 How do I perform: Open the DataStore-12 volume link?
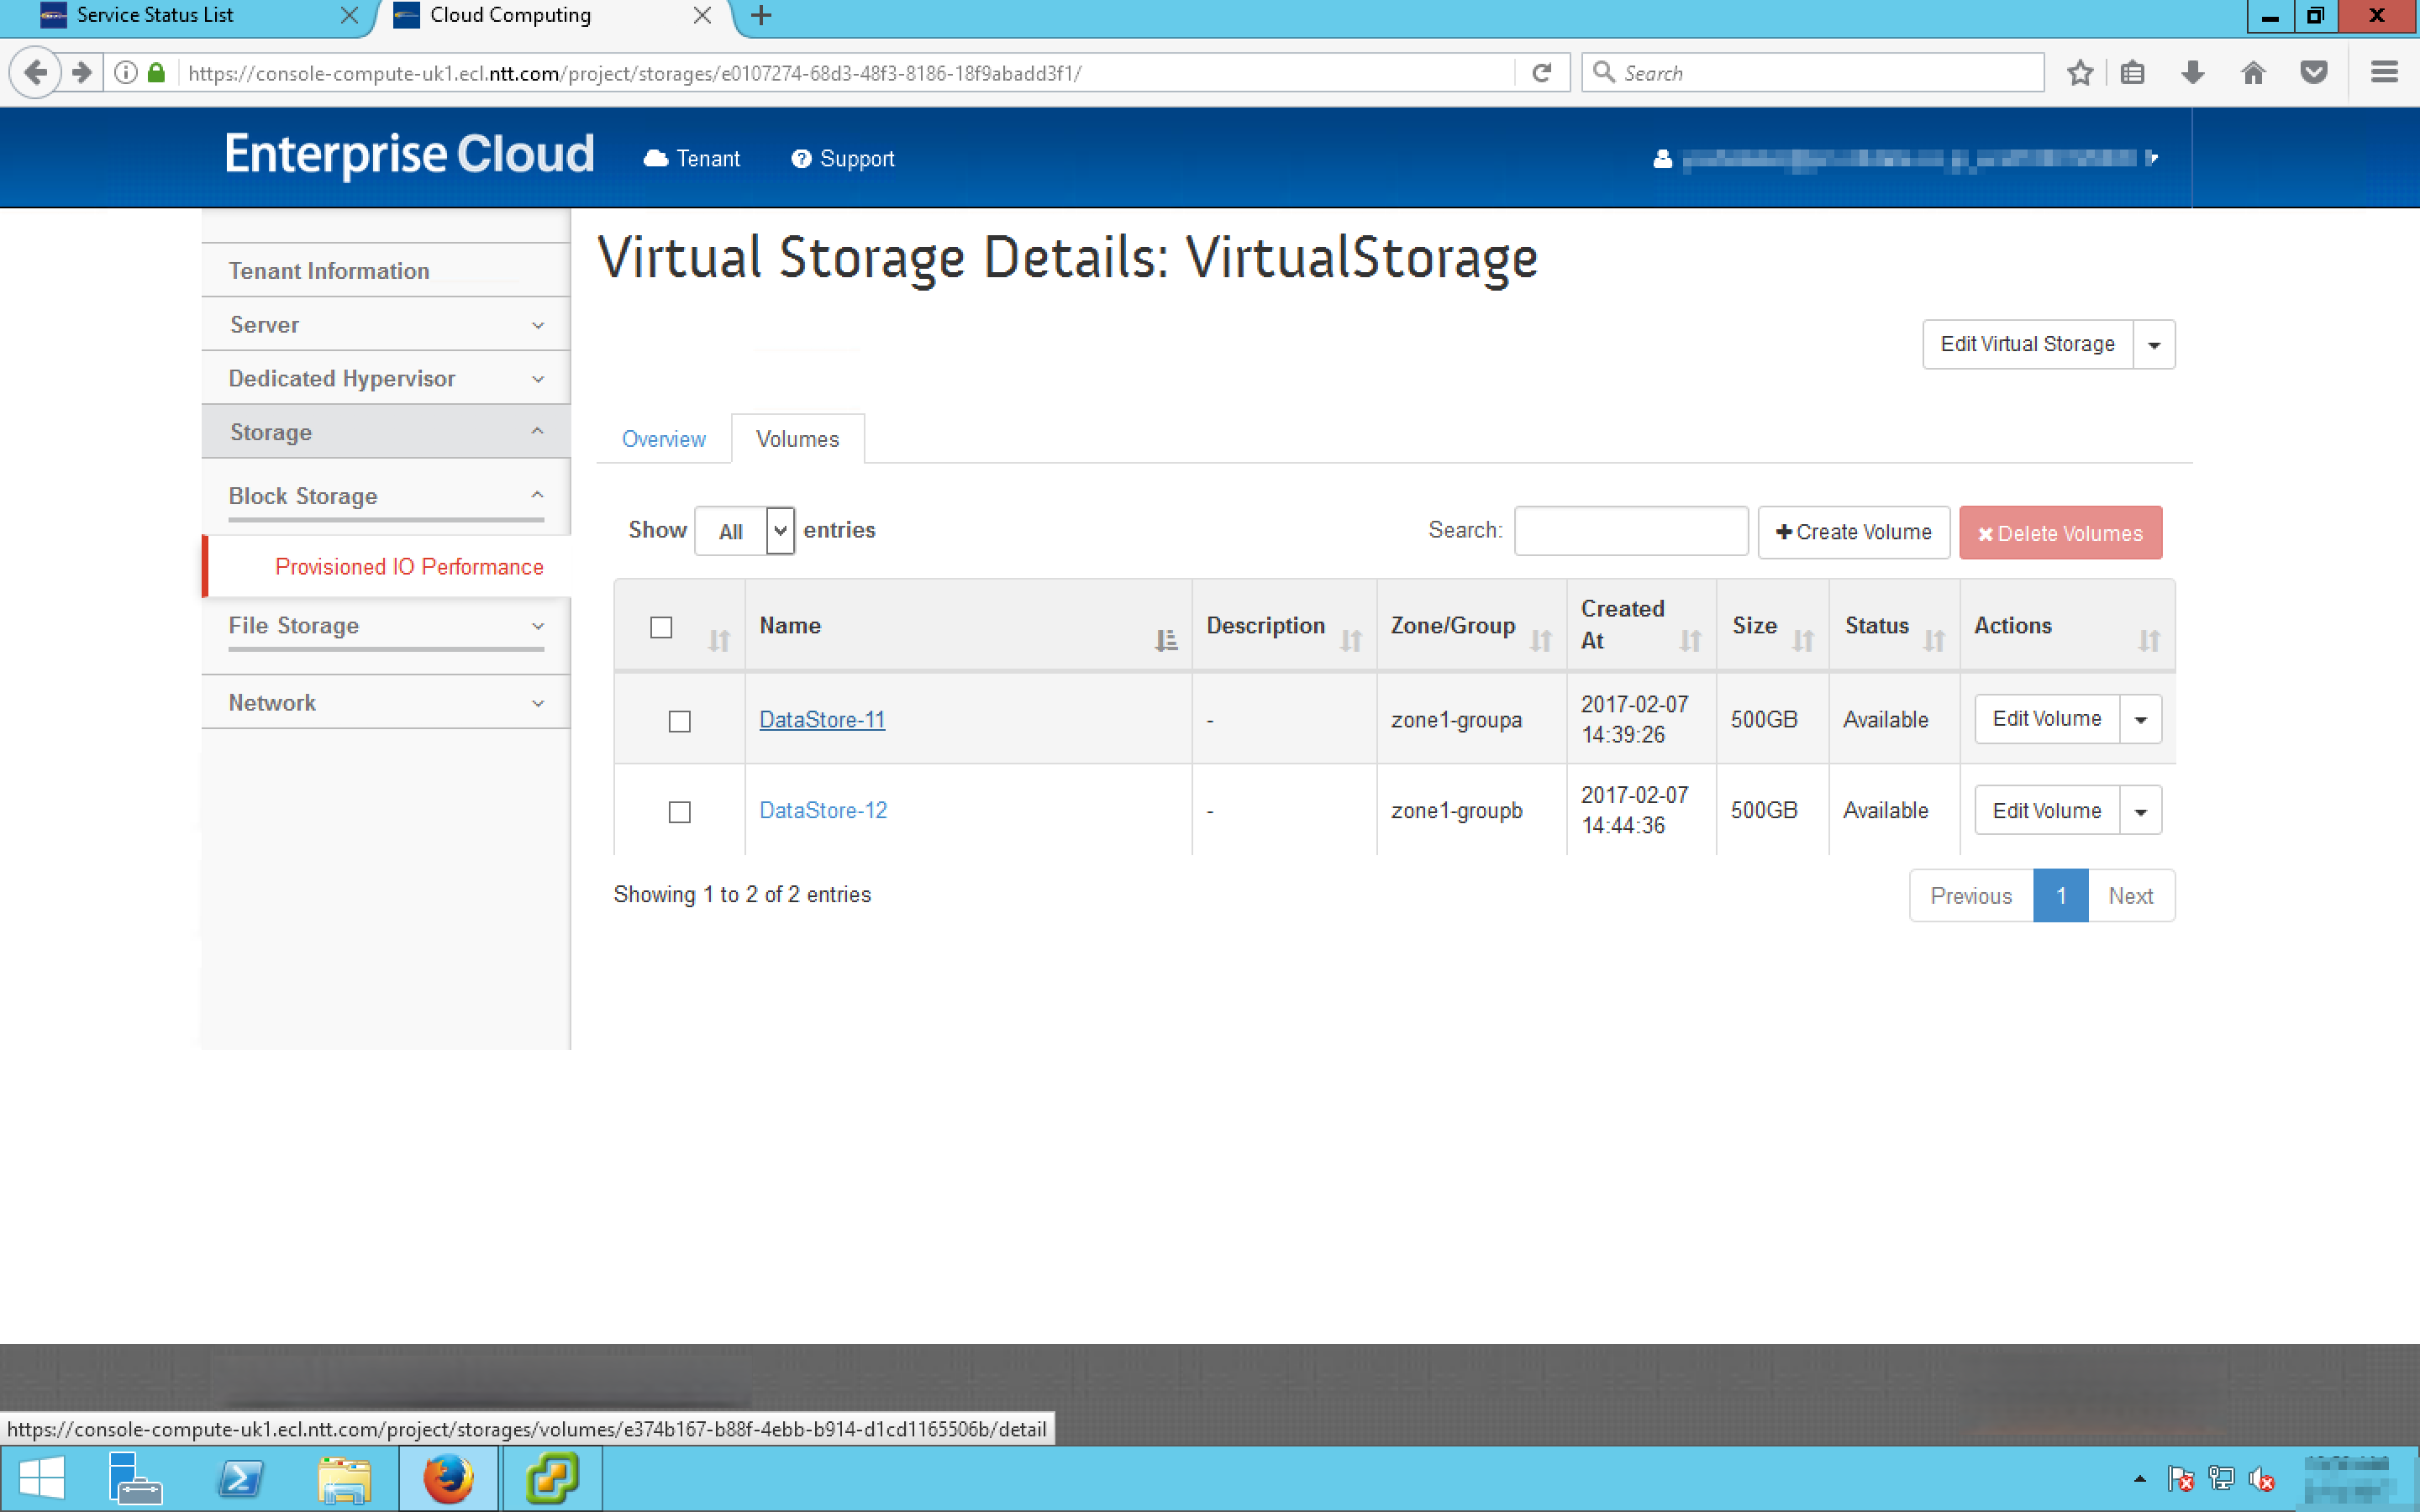(x=823, y=810)
